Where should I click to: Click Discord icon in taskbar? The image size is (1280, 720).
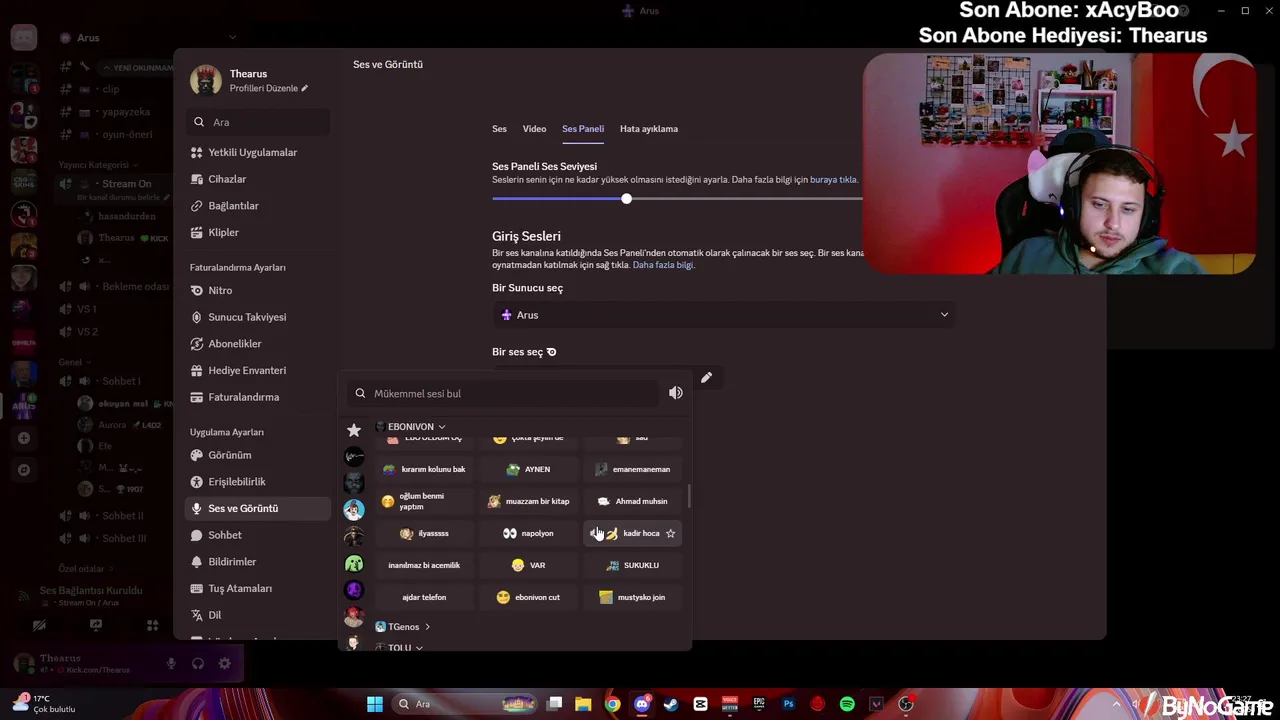pyautogui.click(x=642, y=704)
